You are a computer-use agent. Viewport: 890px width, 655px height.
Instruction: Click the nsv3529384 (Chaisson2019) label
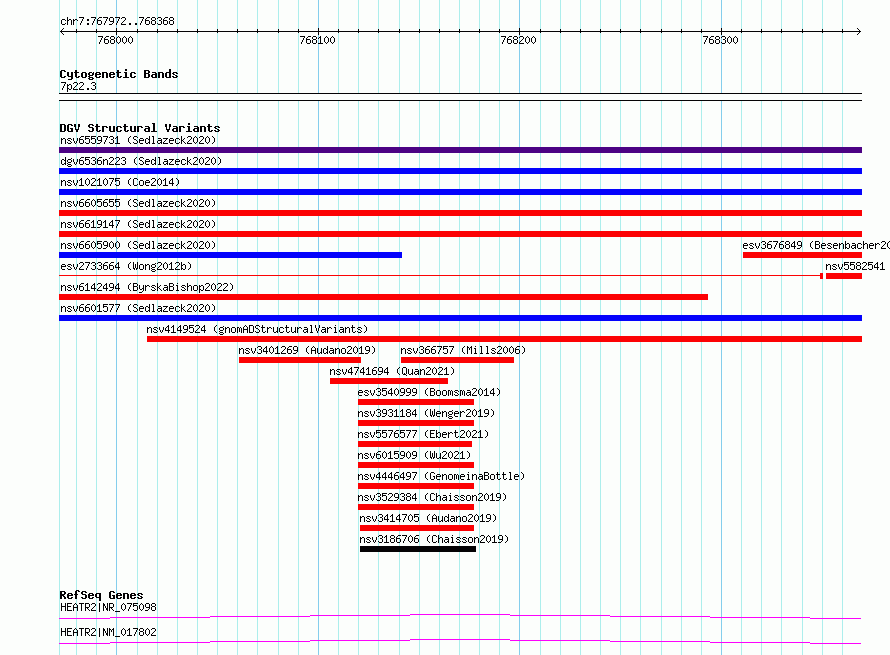432,497
